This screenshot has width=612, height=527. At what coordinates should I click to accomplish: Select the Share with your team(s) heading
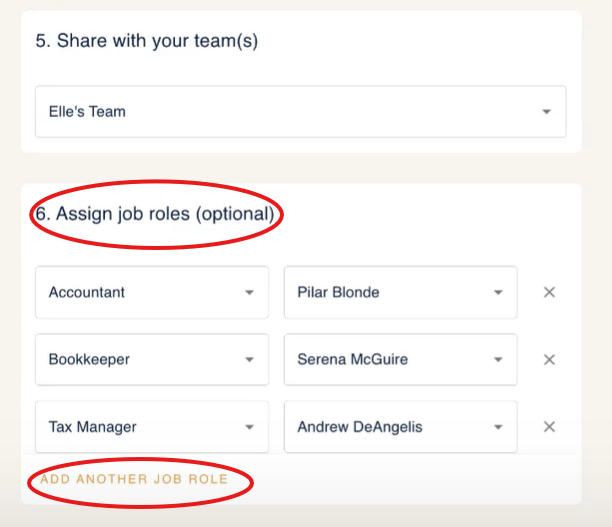[x=147, y=41]
